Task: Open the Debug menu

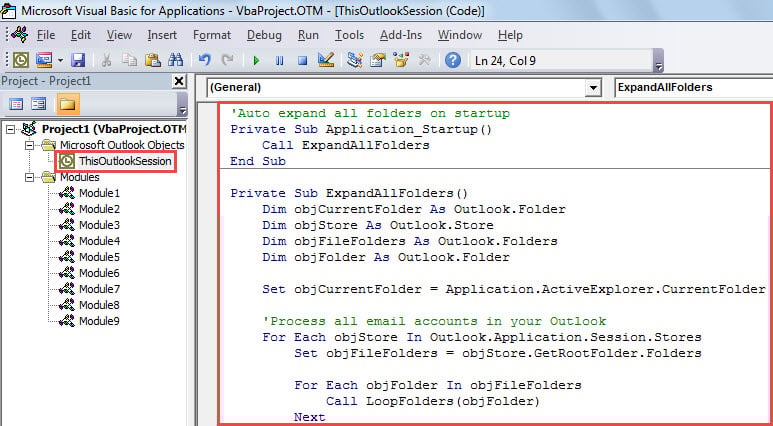Action: tap(264, 36)
